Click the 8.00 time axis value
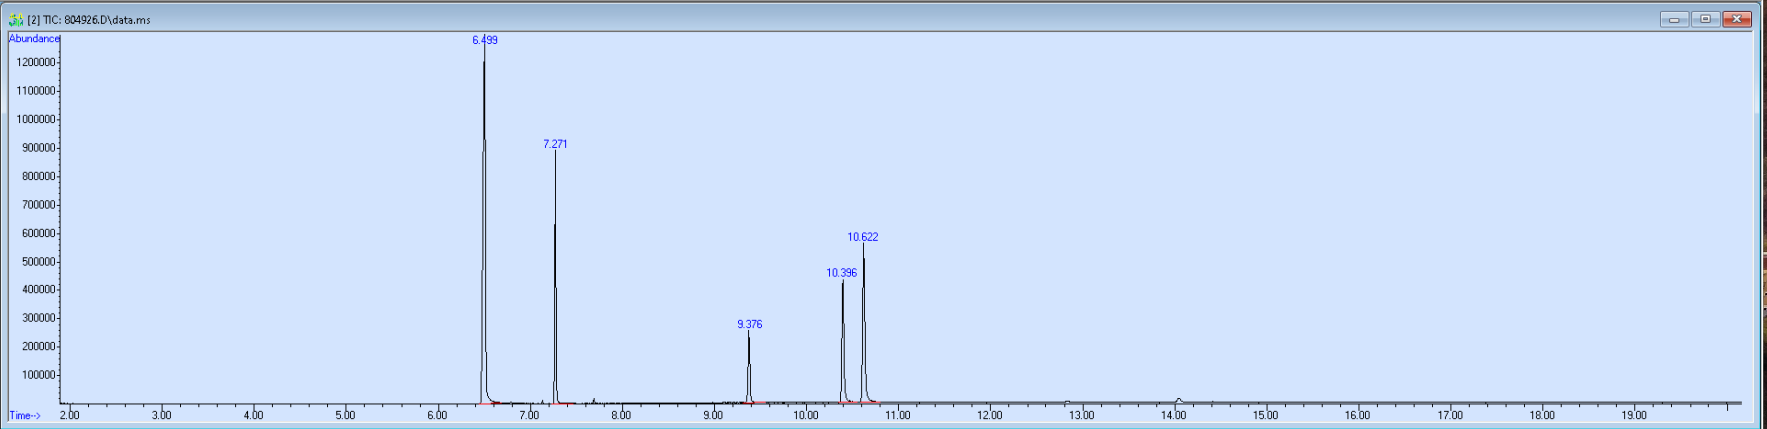The image size is (1767, 429). tap(621, 415)
